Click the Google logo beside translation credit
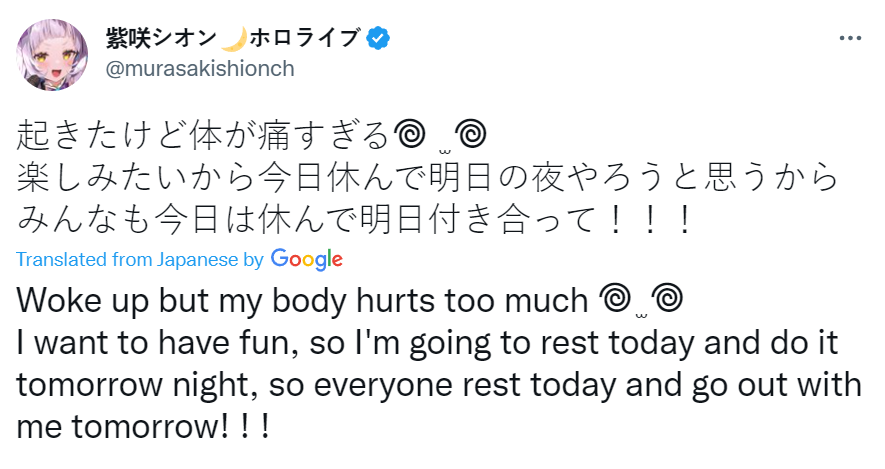 (x=306, y=259)
